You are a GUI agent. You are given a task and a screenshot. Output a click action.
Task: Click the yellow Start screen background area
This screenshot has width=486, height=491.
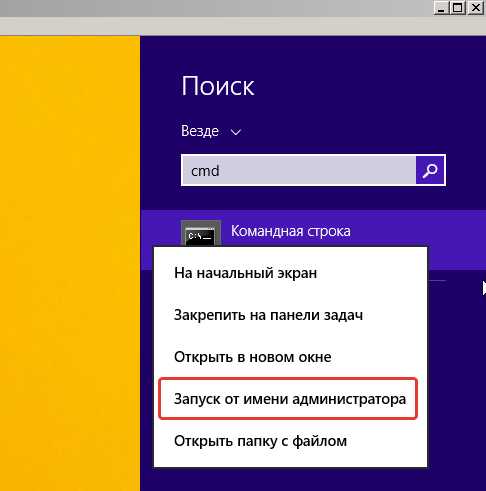[70, 263]
